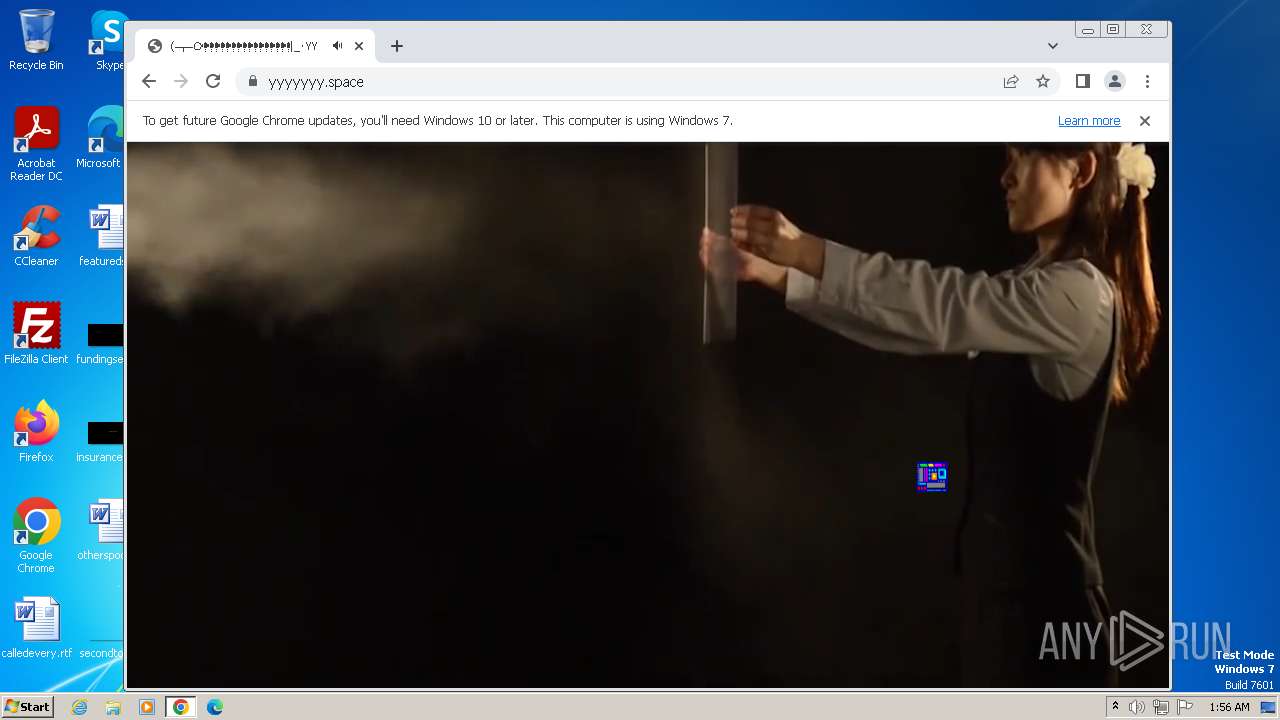Show hidden system tray icons
This screenshot has width=1280, height=720.
click(x=1115, y=707)
